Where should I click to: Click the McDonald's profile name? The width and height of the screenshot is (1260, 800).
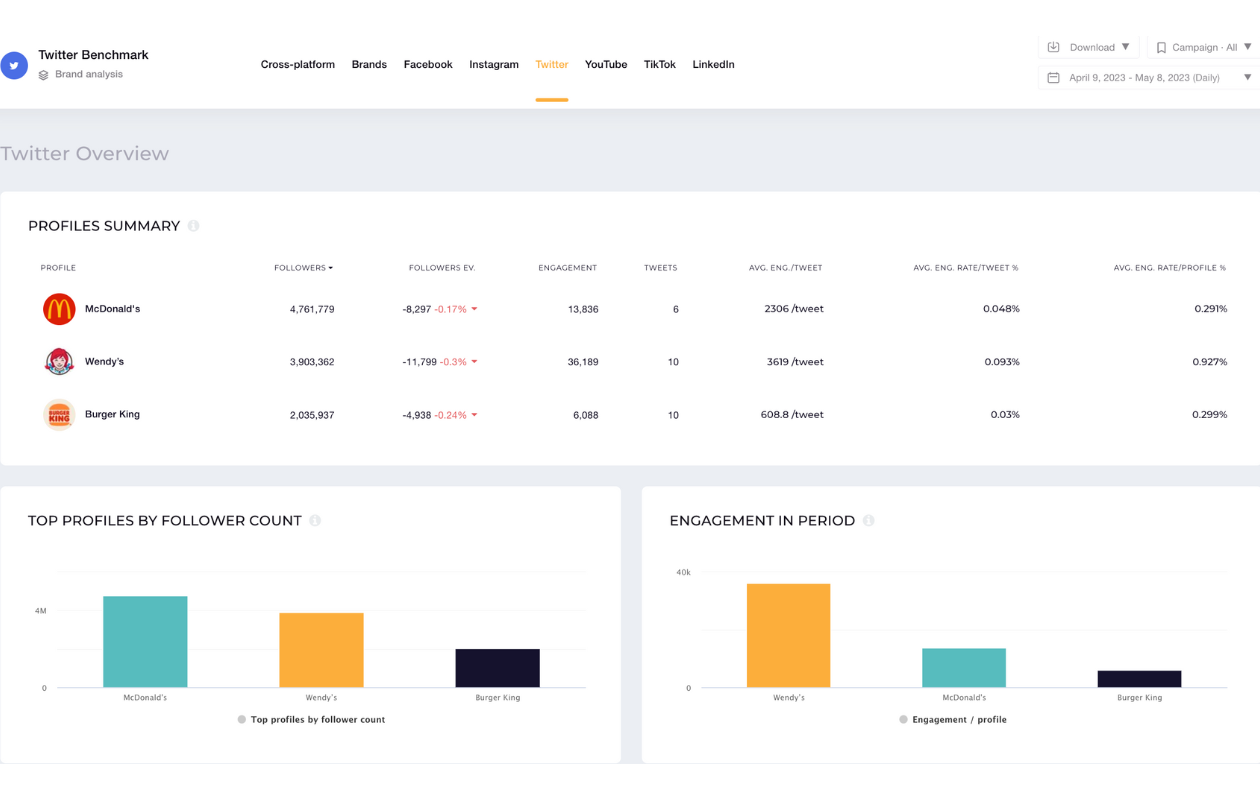pos(112,309)
